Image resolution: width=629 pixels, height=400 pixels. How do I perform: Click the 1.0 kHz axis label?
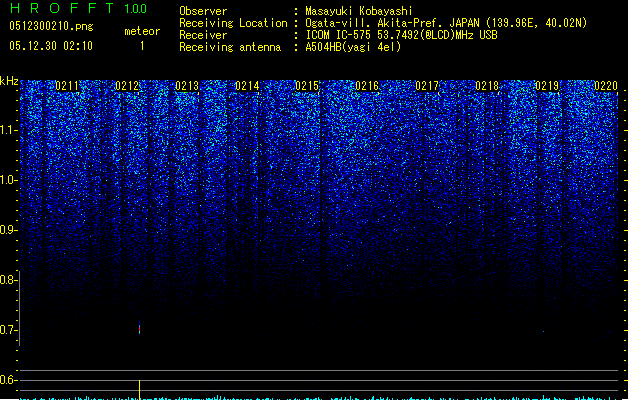point(8,180)
